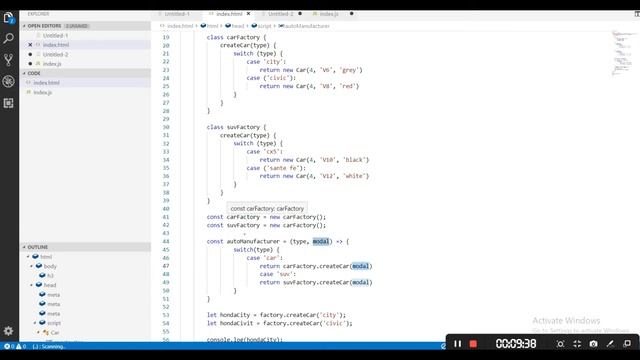The height and width of the screenshot is (360, 640).
Task: Take a snapshot with the camera icon
Action: 593,344
